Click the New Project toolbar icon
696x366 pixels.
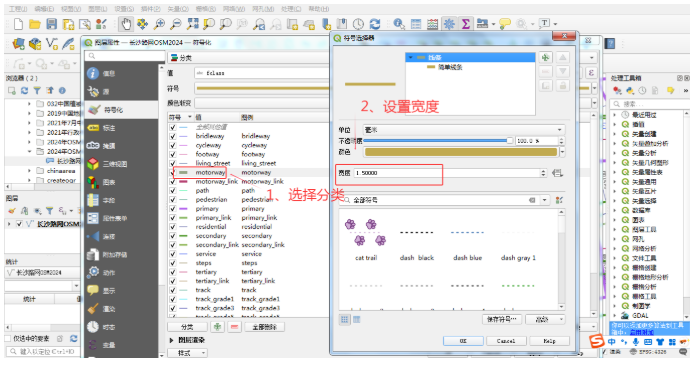(x=18, y=24)
